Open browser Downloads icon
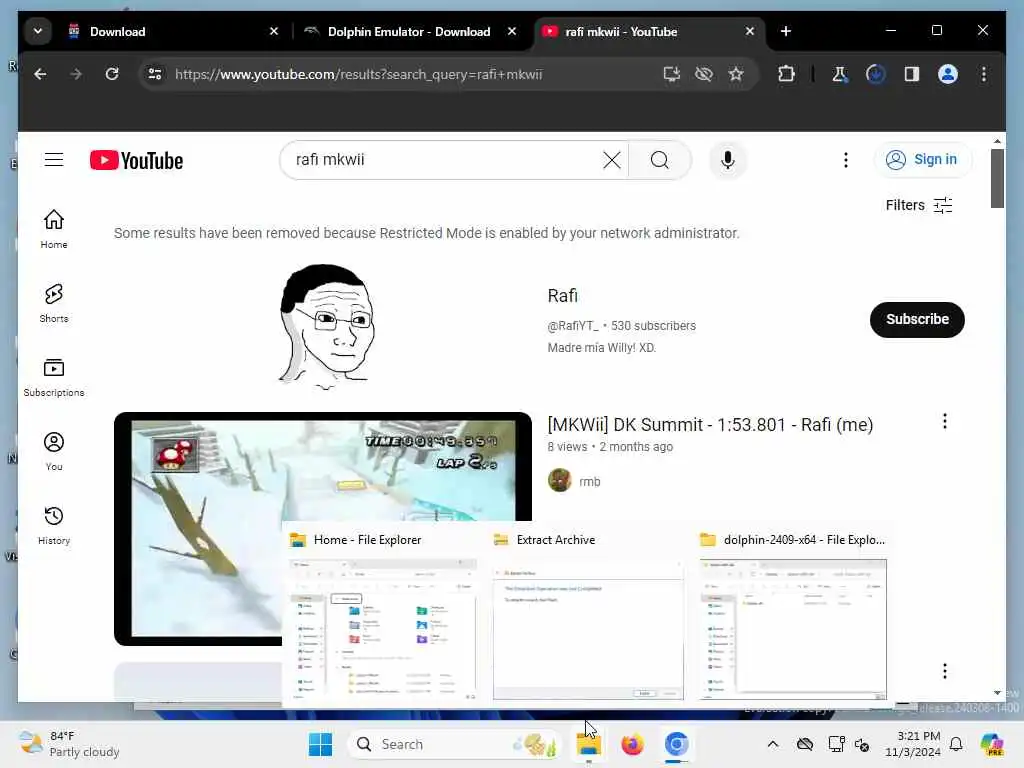The width and height of the screenshot is (1024, 768). pyautogui.click(x=875, y=74)
